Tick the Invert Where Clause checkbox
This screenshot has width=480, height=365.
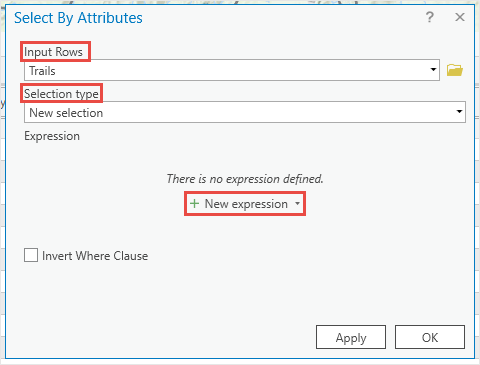31,255
